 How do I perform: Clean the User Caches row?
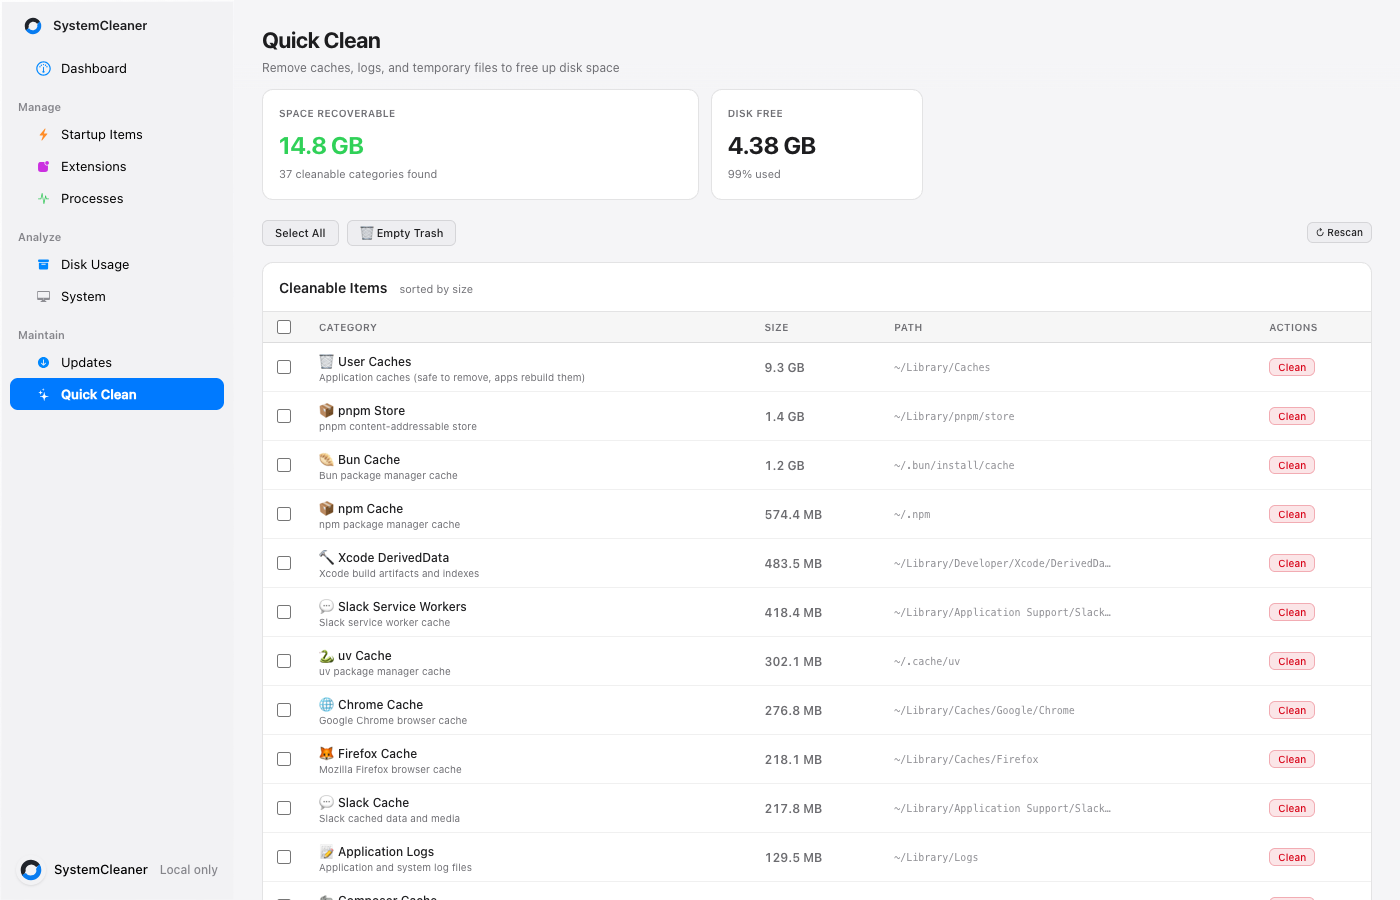[x=1292, y=367]
